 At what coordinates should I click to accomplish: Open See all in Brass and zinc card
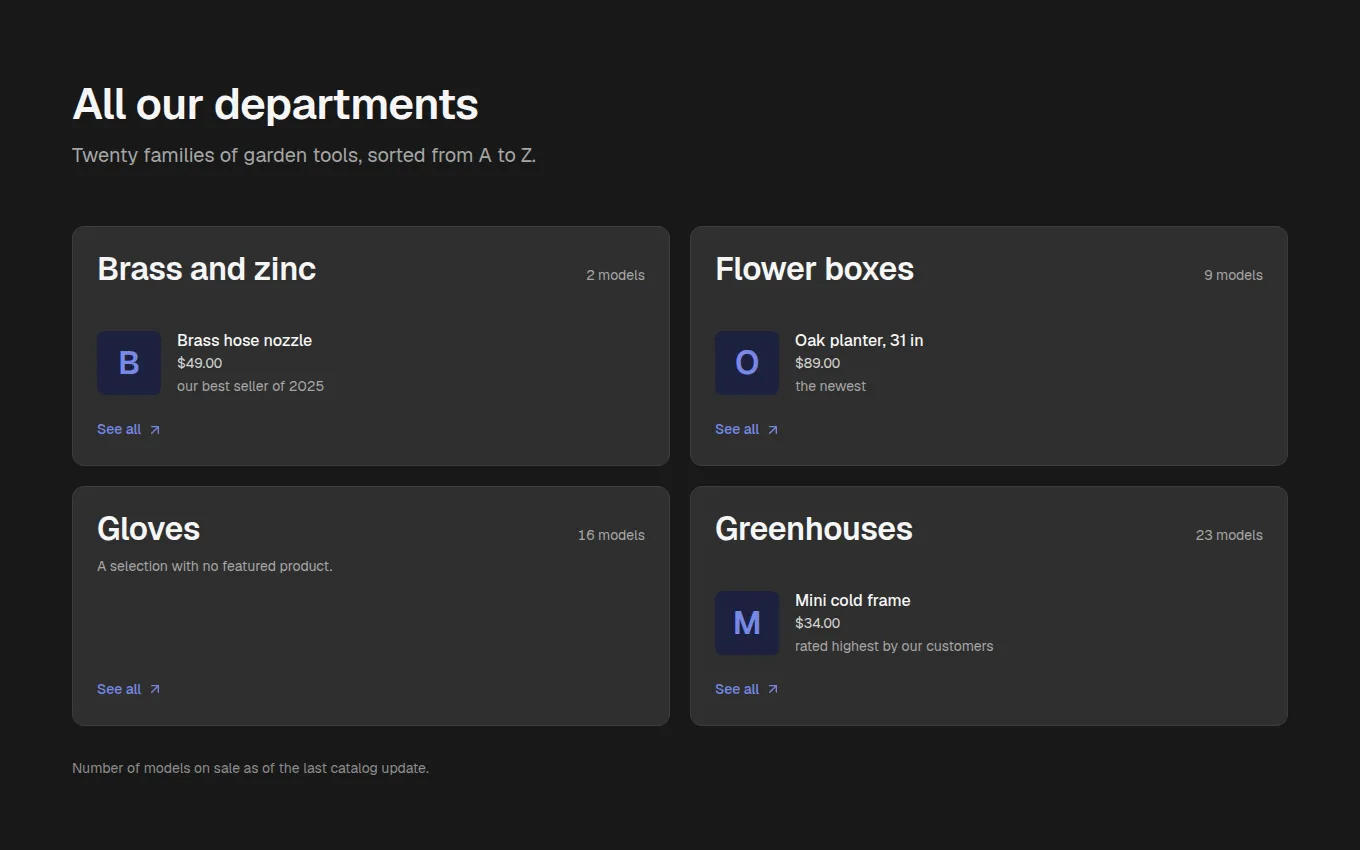point(129,429)
